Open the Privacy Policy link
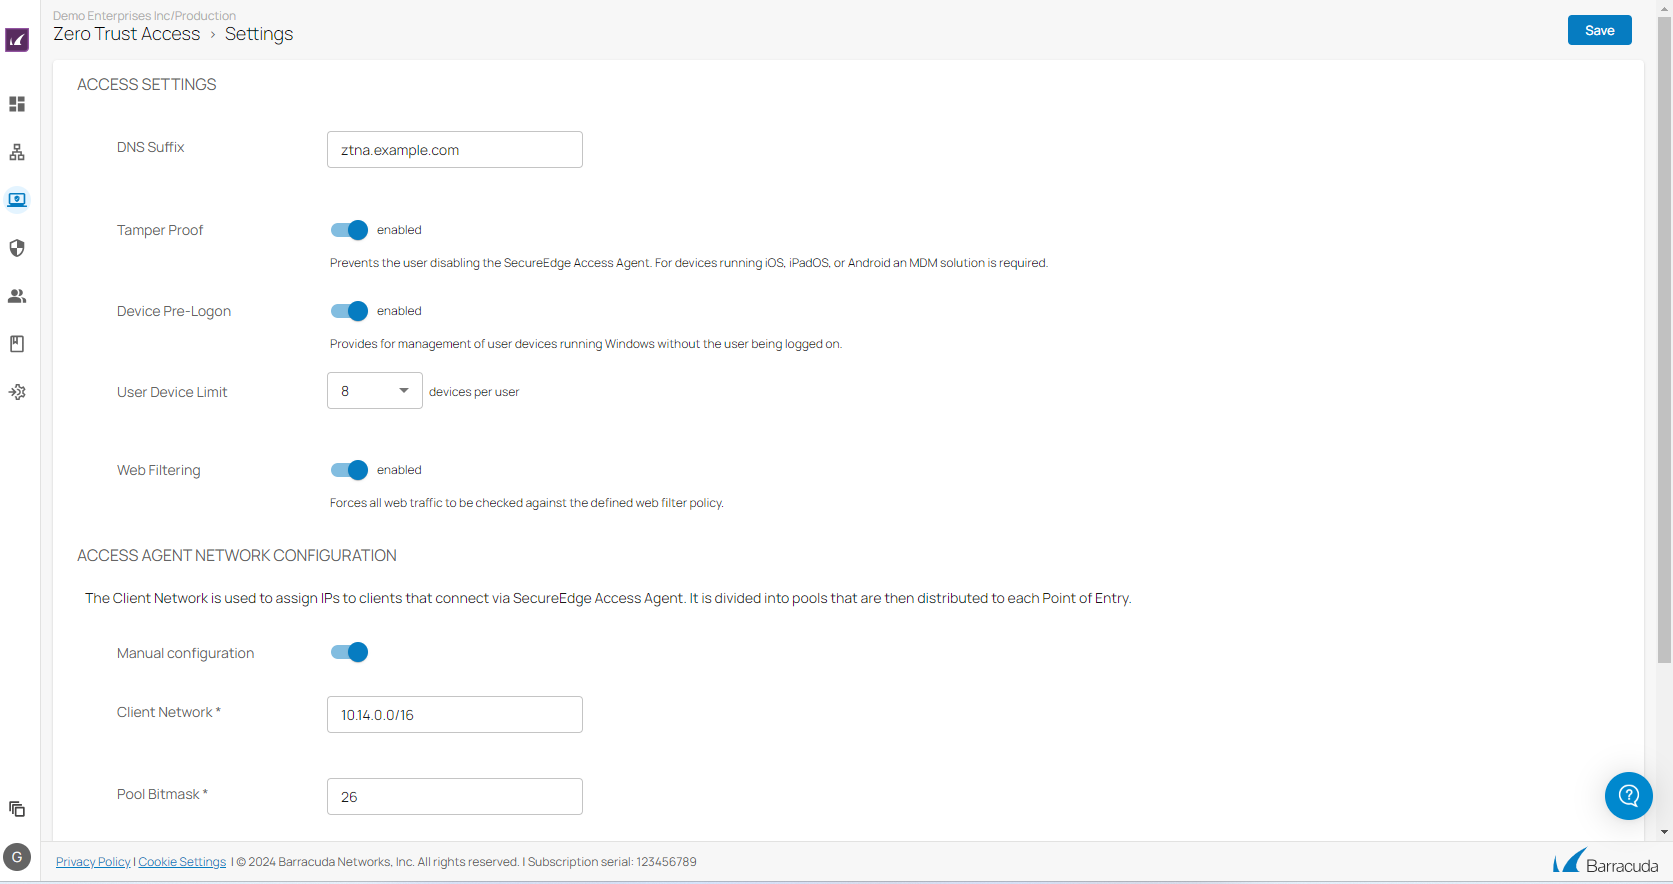This screenshot has width=1673, height=884. 93,862
